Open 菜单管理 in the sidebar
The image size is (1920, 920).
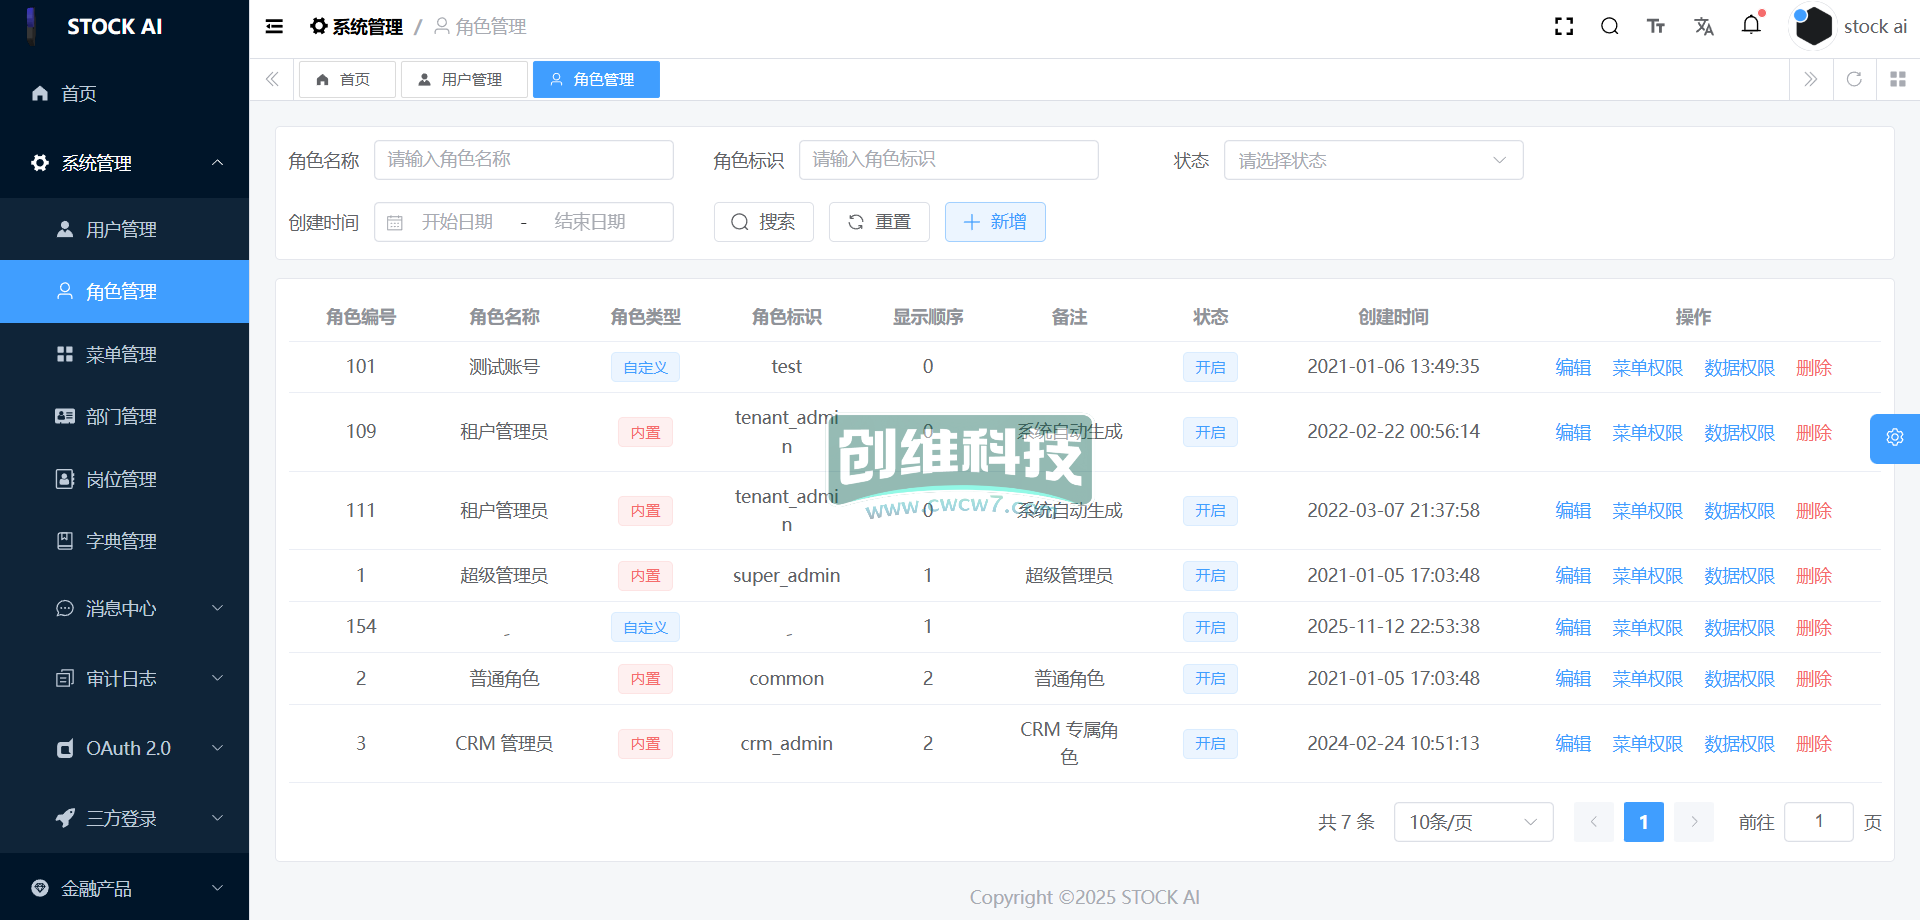pyautogui.click(x=121, y=354)
